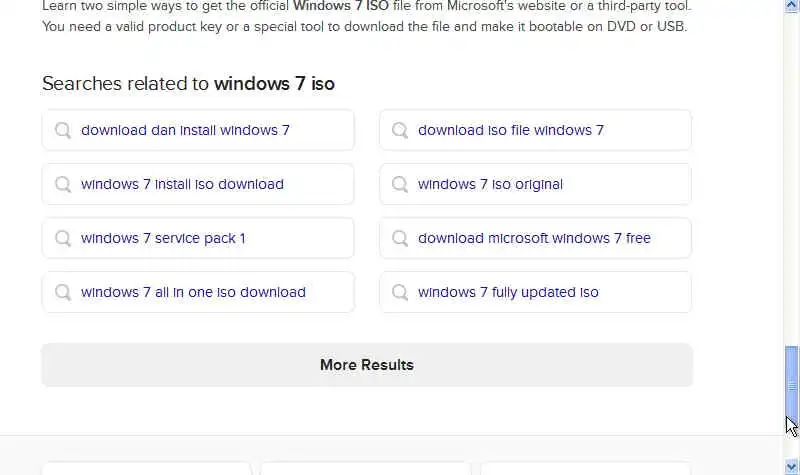800x475 pixels.
Task: Open the "windows 7 service pack 1" link text
Action: (x=163, y=238)
